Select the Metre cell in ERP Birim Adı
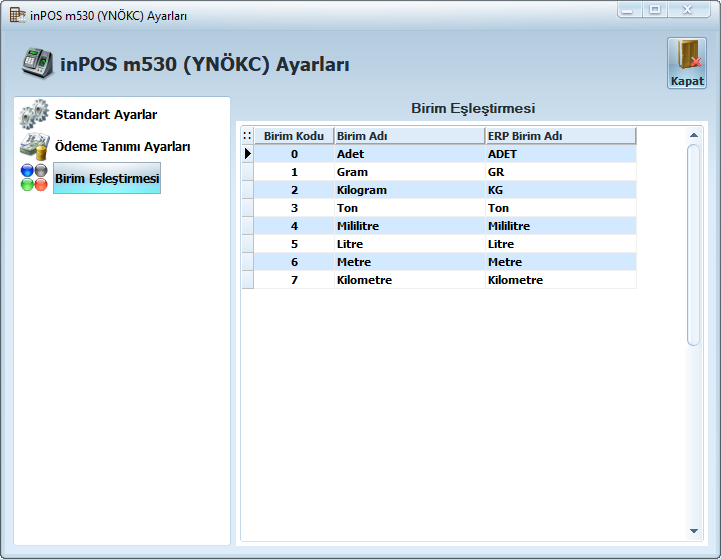 click(x=561, y=262)
